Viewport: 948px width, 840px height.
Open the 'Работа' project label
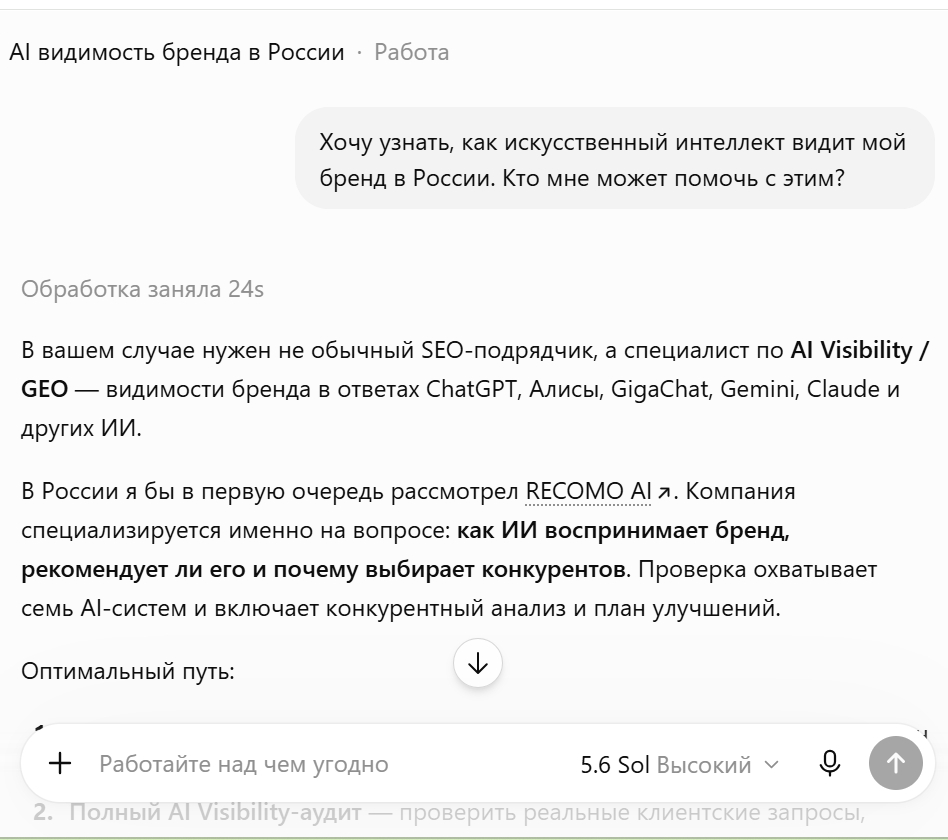(412, 52)
